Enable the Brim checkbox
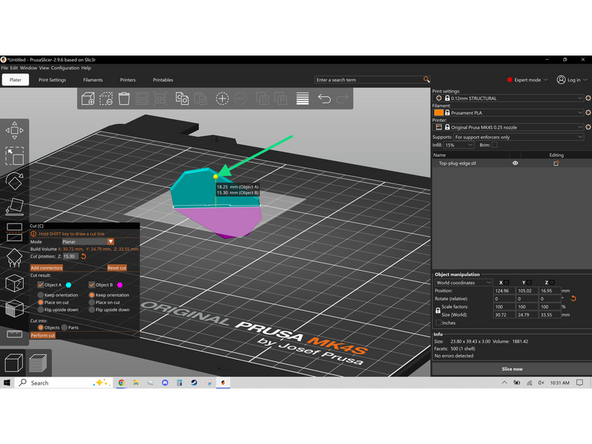592x444 pixels. 494,145
